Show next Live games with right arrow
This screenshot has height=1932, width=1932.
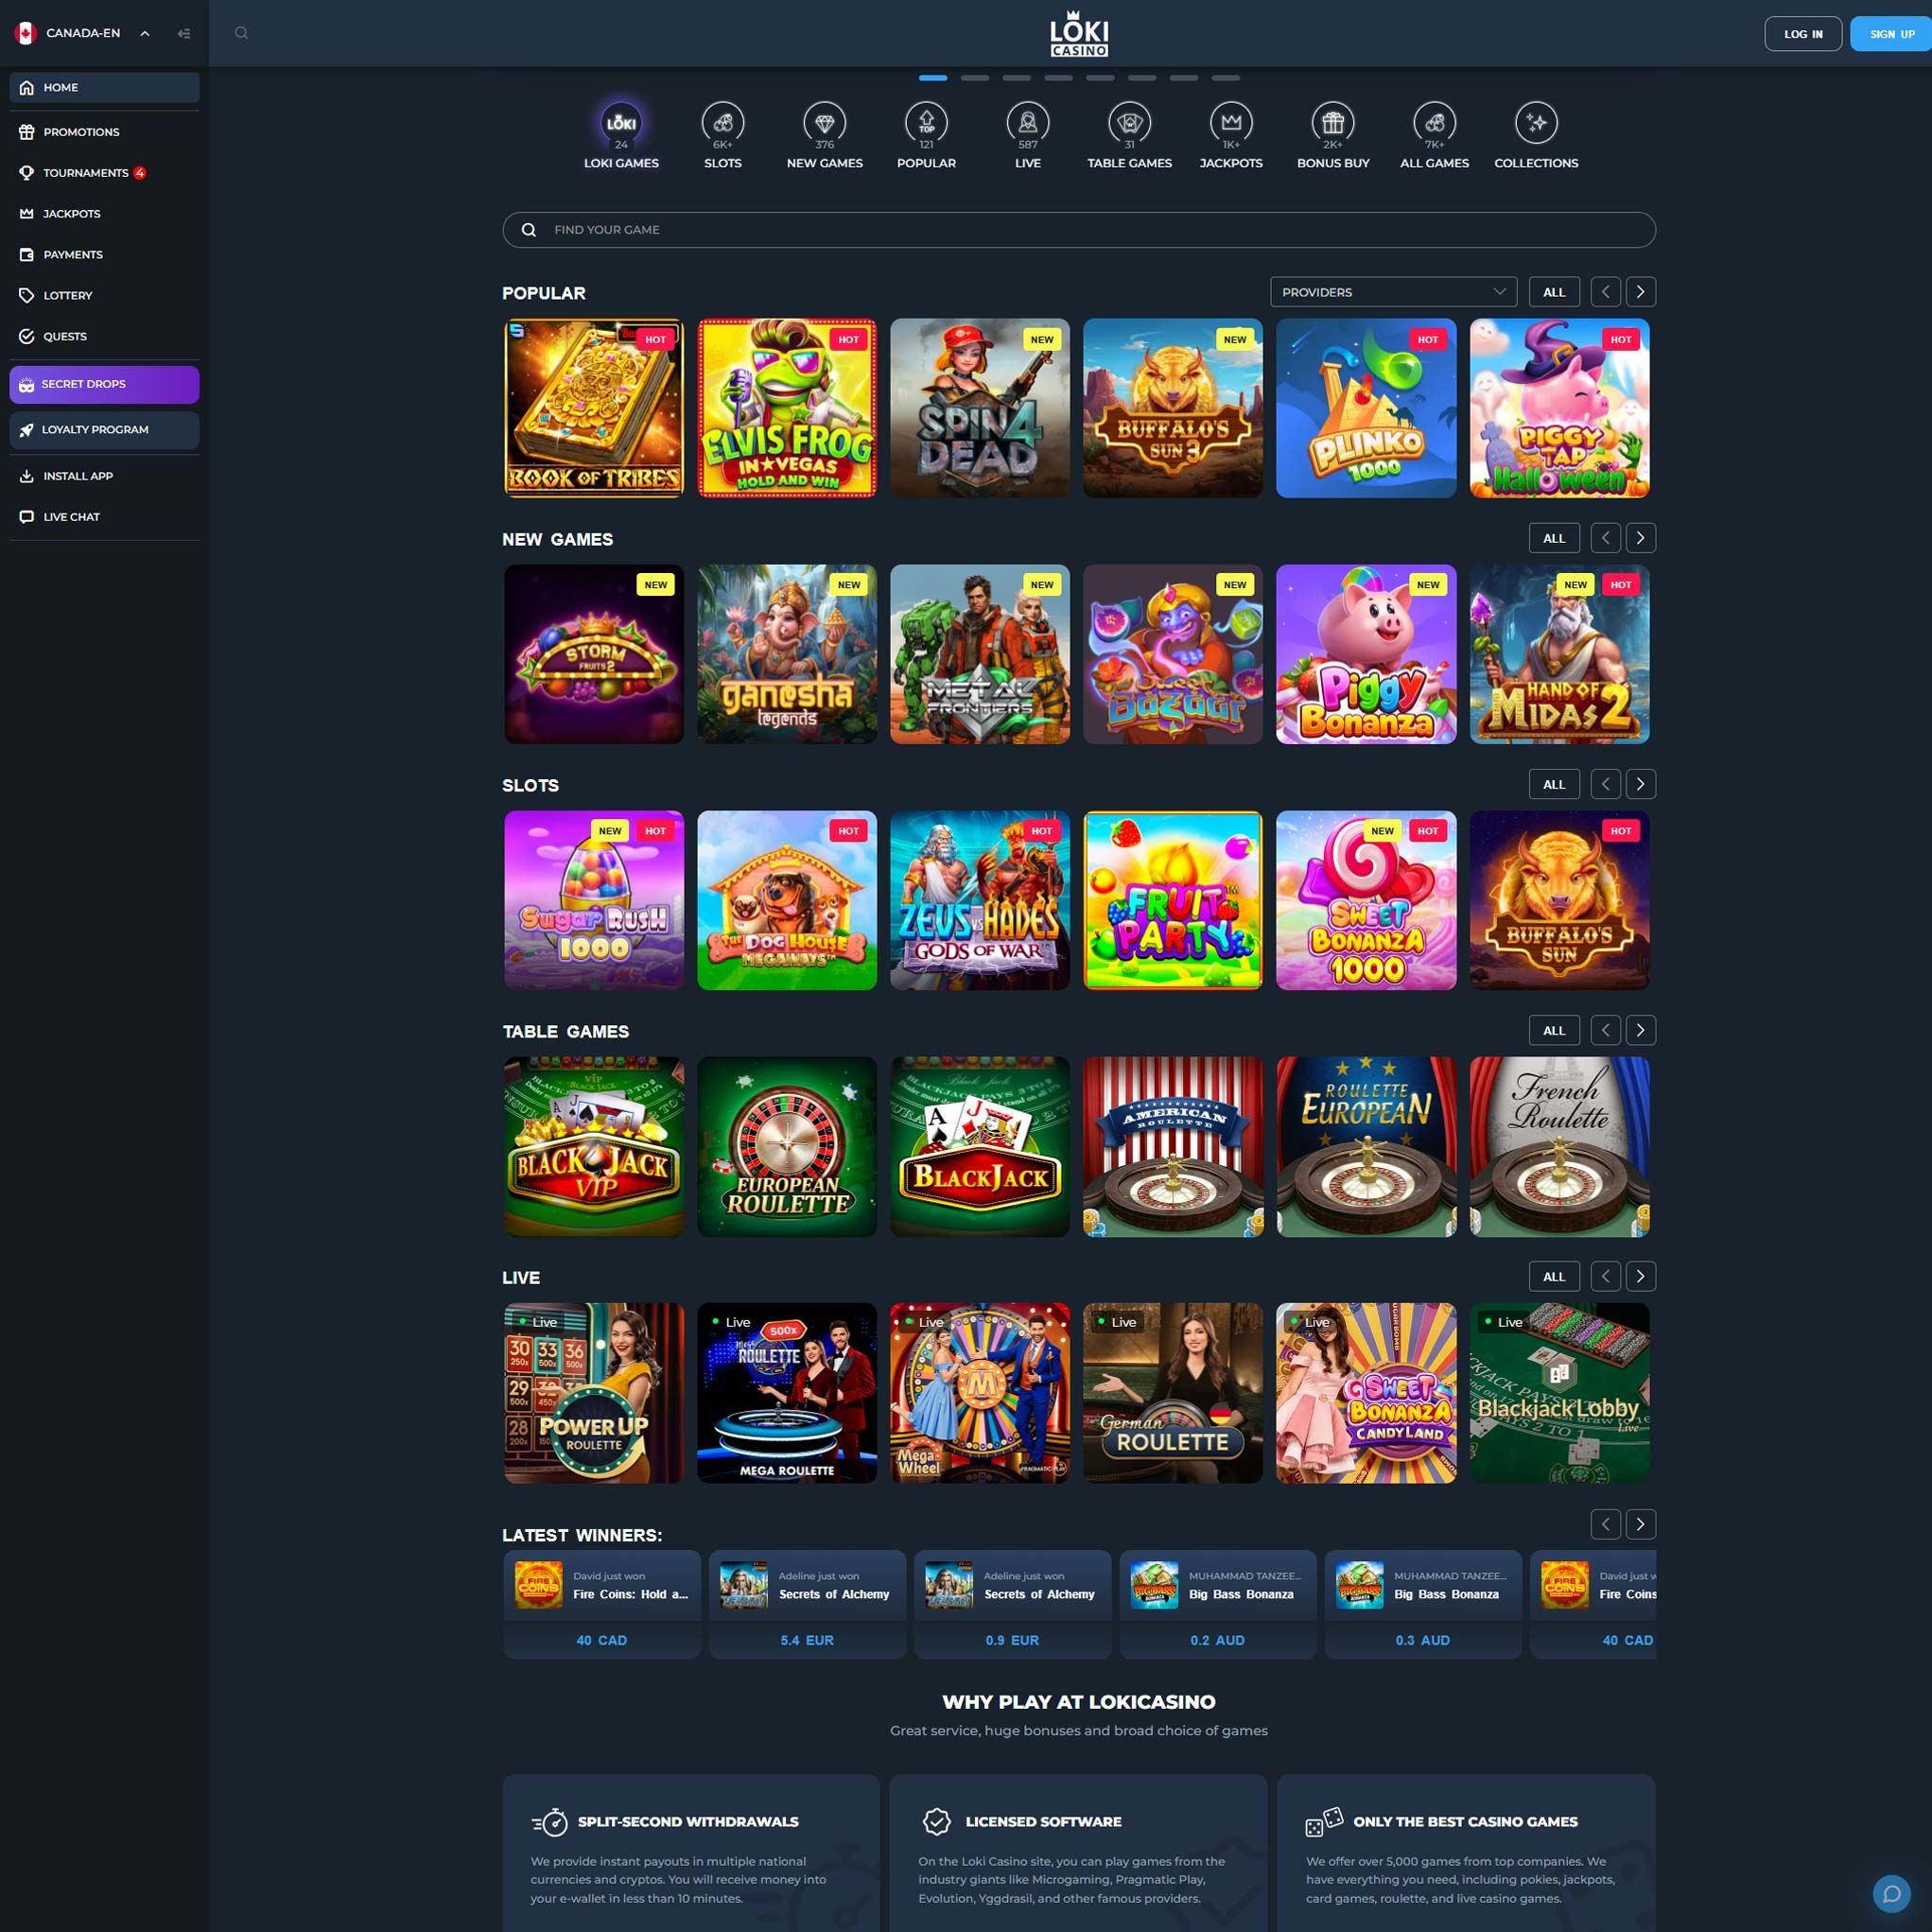click(1640, 1276)
